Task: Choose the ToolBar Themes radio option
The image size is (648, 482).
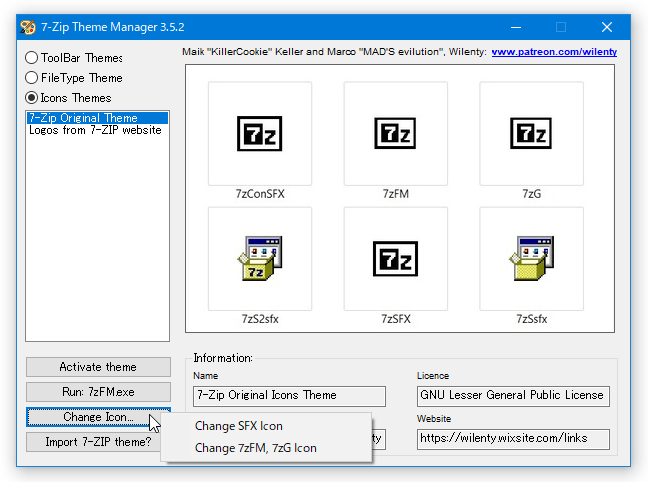Action: tap(74, 58)
